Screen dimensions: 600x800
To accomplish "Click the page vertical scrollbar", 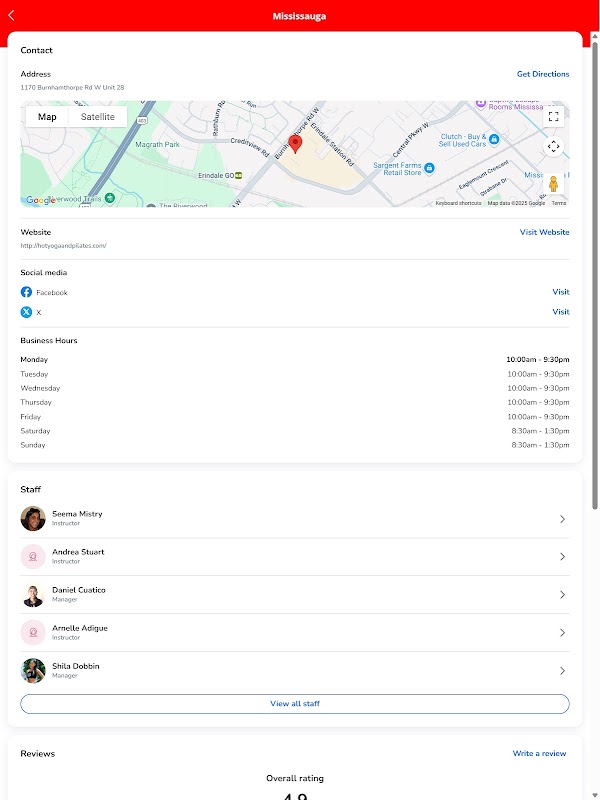I will 595,276.
